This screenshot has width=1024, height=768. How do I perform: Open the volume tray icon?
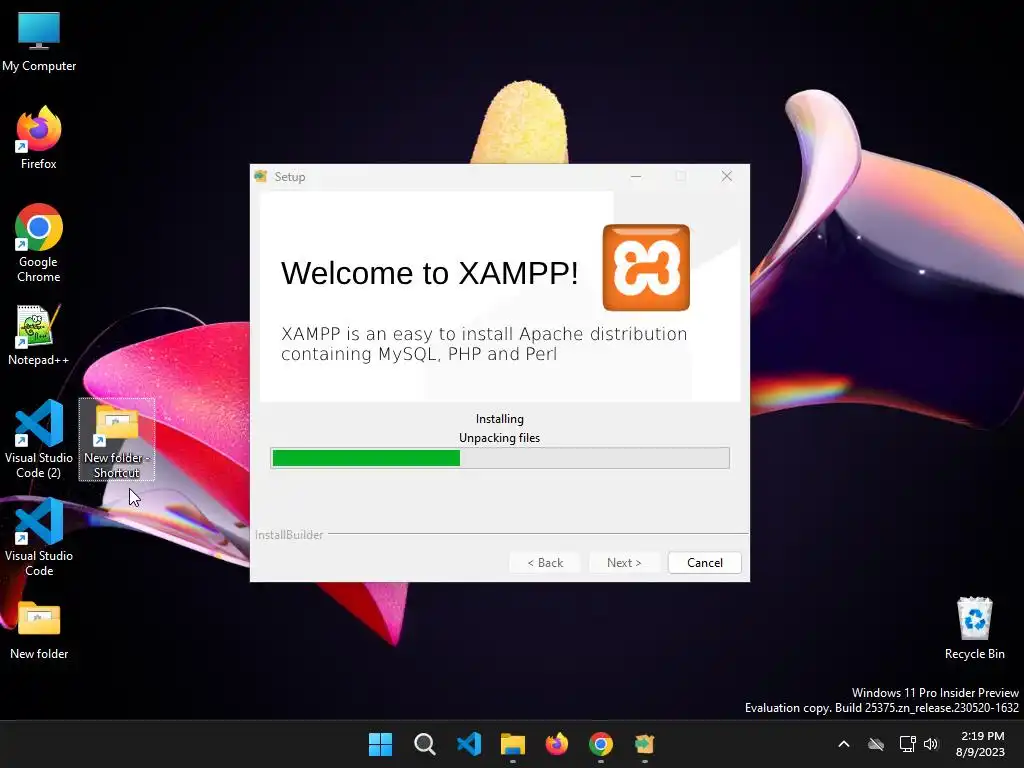click(931, 744)
